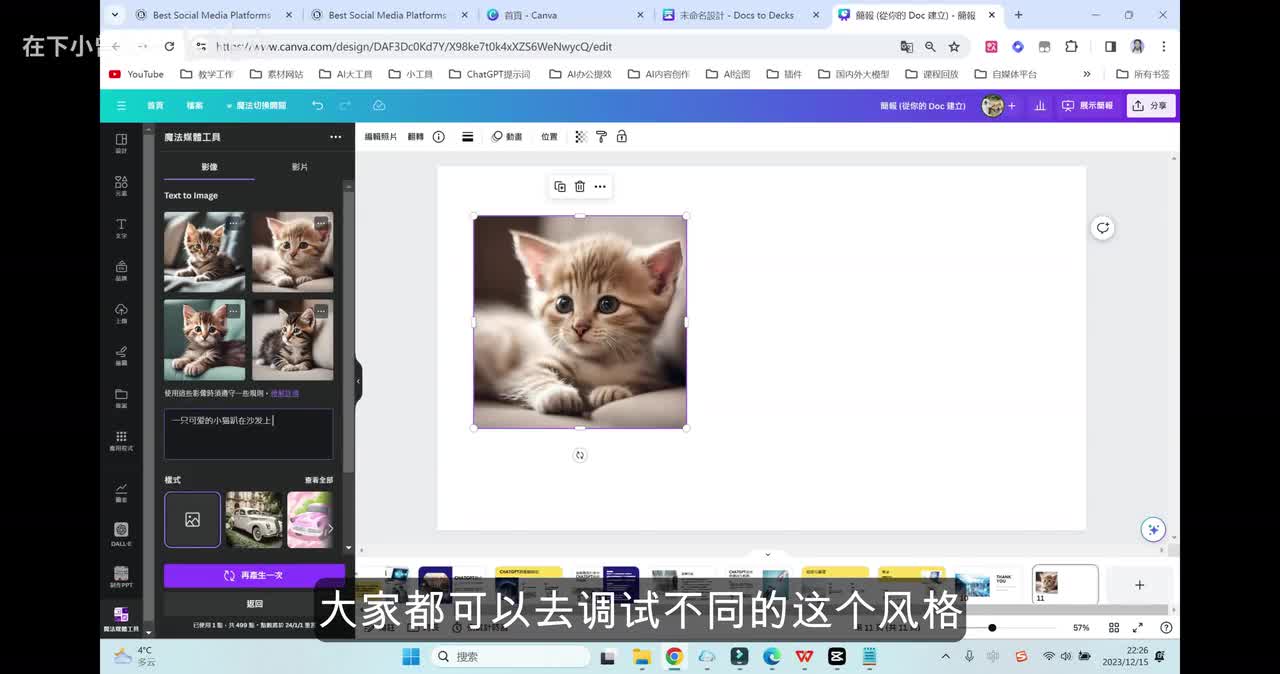The height and width of the screenshot is (674, 1280).
Task: Click the text-to-image prompt input field
Action: click(x=248, y=434)
